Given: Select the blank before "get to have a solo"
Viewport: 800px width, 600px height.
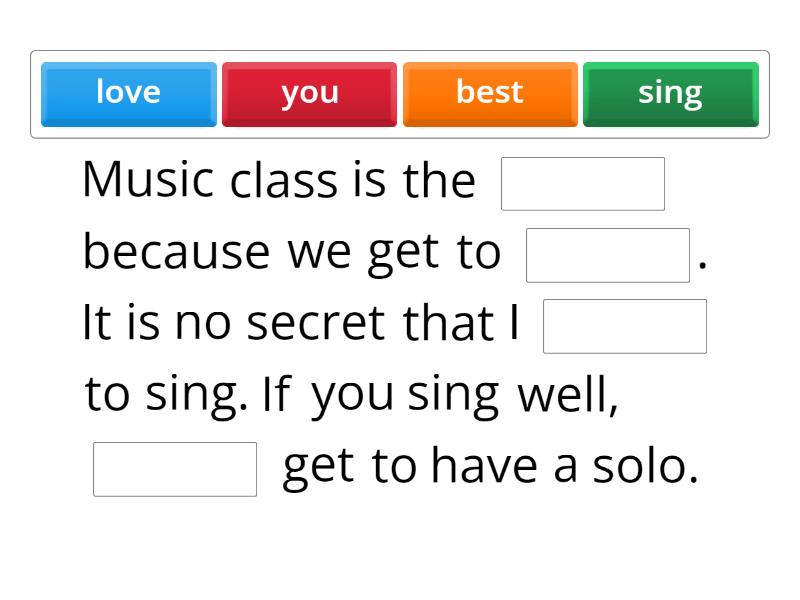Looking at the screenshot, I should [x=175, y=469].
